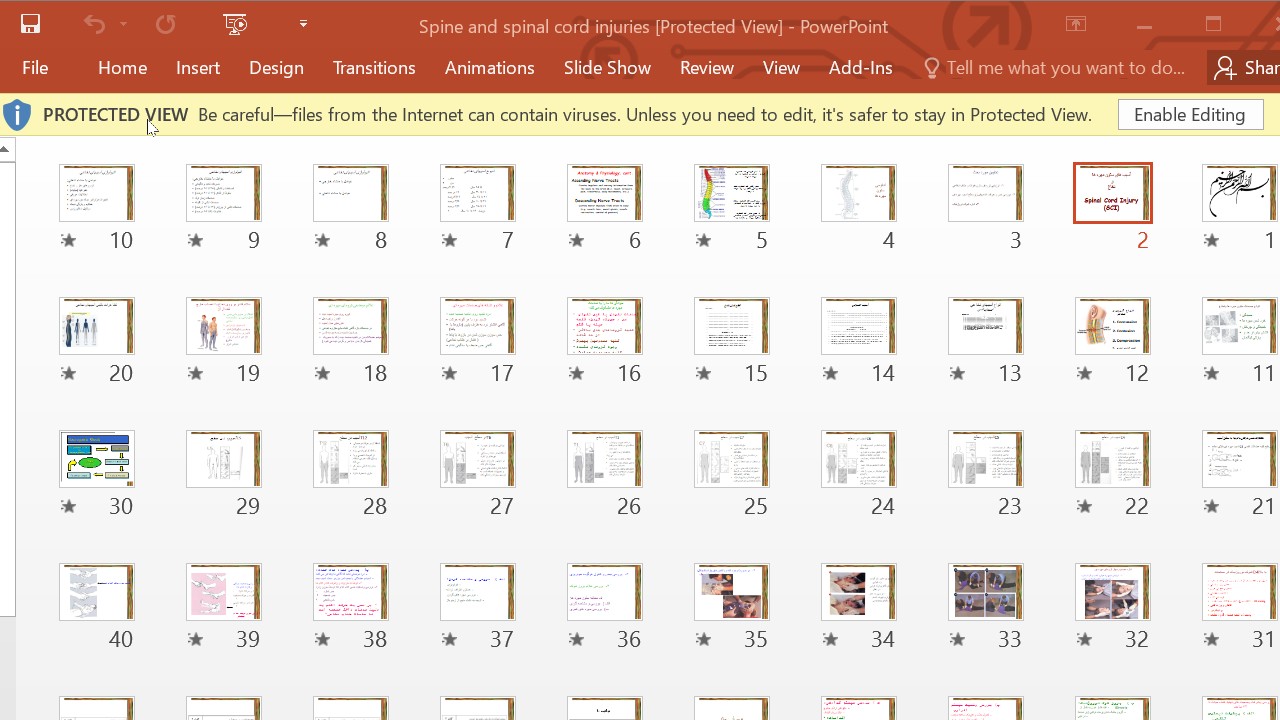Viewport: 1280px width, 720px height.
Task: Select slide 2 Spinal Cord Injury thumbnail
Action: pos(1112,193)
